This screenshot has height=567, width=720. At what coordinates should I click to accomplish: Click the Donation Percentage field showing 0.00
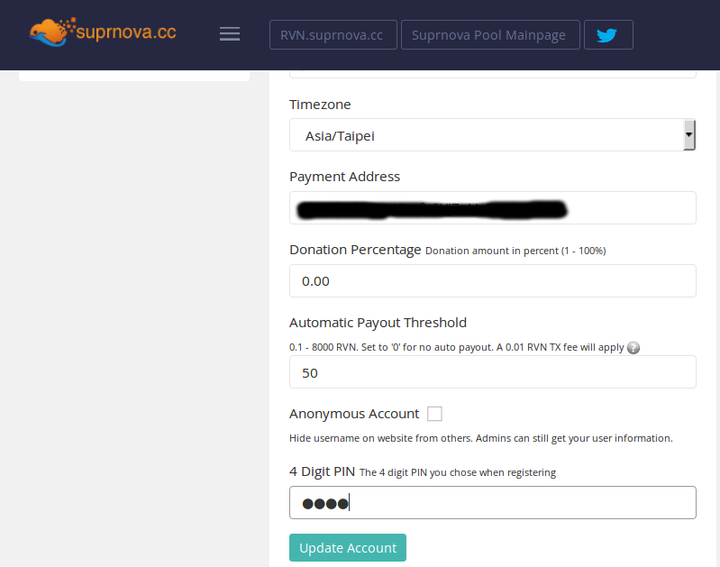[x=492, y=281]
